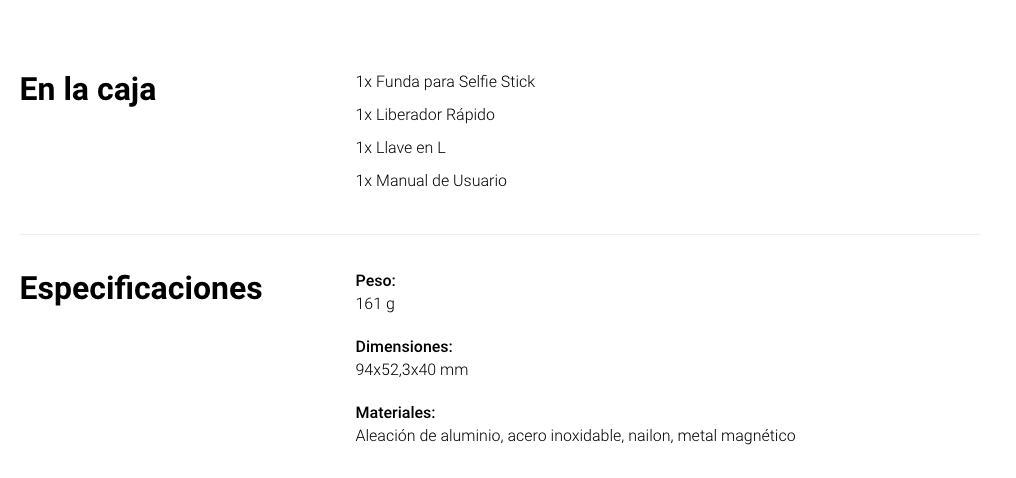The height and width of the screenshot is (478, 1016).
Task: Click the "Peso:" label
Action: pos(375,281)
